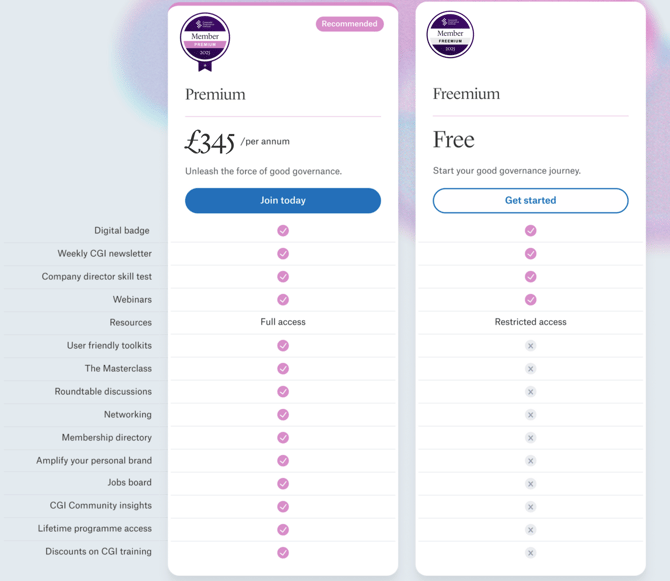This screenshot has height=581, width=670.
Task: Click Premium checkmark for Company director skill test
Action: (x=283, y=276)
